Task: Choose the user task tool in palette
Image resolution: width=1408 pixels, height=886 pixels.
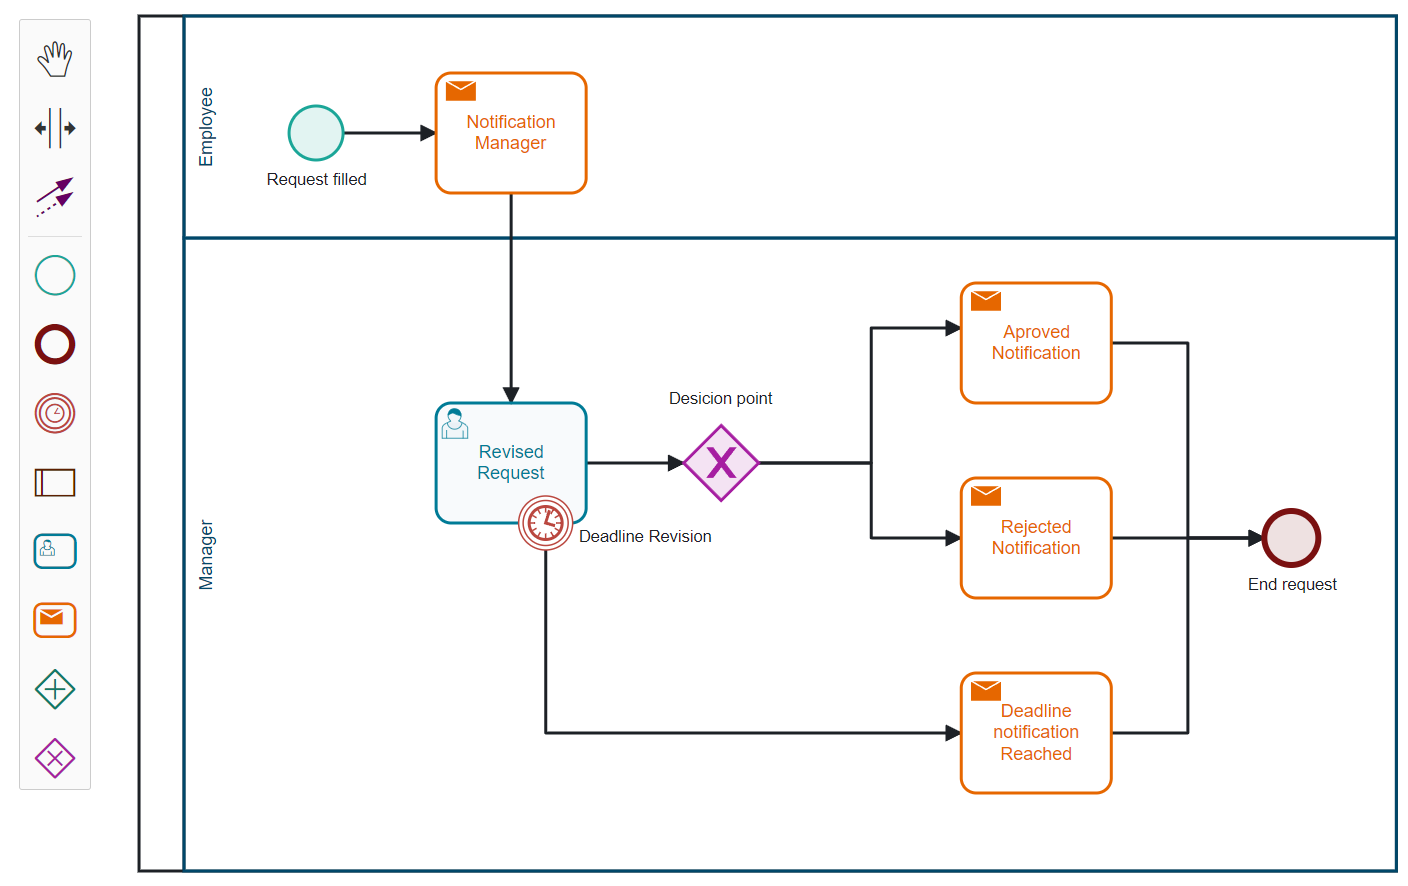Action: tap(55, 551)
